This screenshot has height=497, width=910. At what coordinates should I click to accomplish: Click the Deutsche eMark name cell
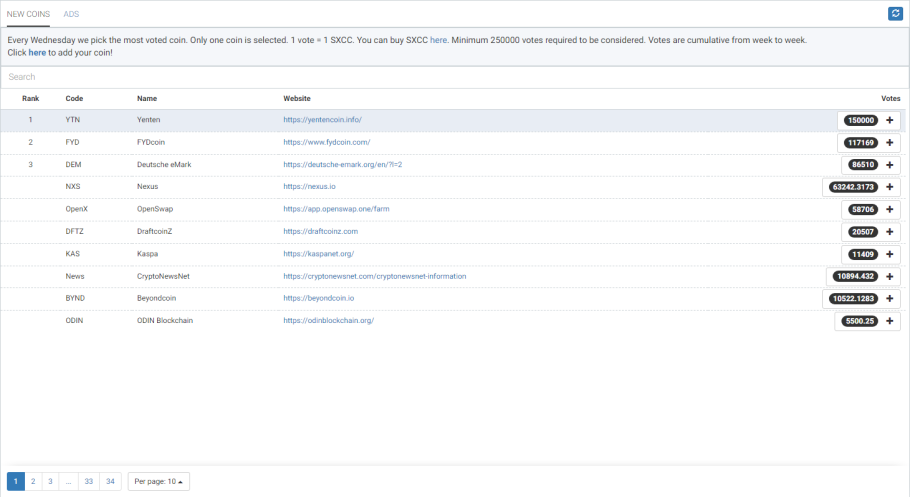point(164,164)
